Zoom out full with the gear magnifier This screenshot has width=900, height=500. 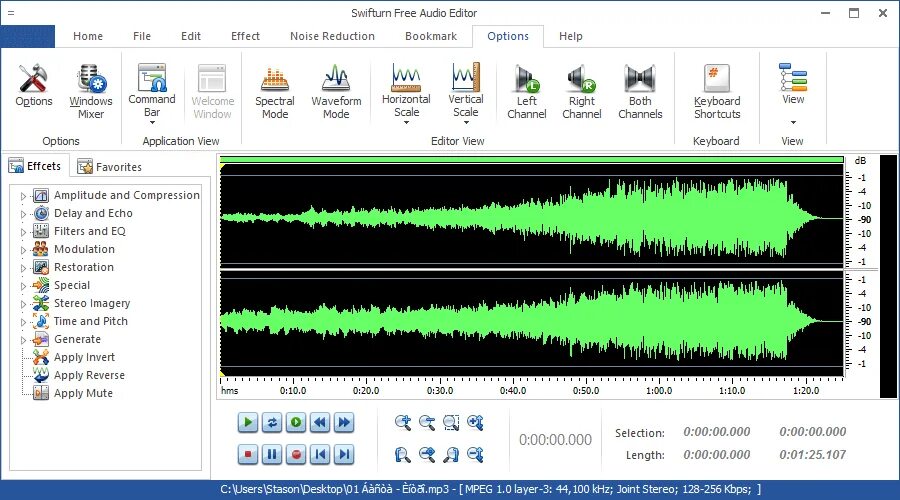(x=427, y=455)
